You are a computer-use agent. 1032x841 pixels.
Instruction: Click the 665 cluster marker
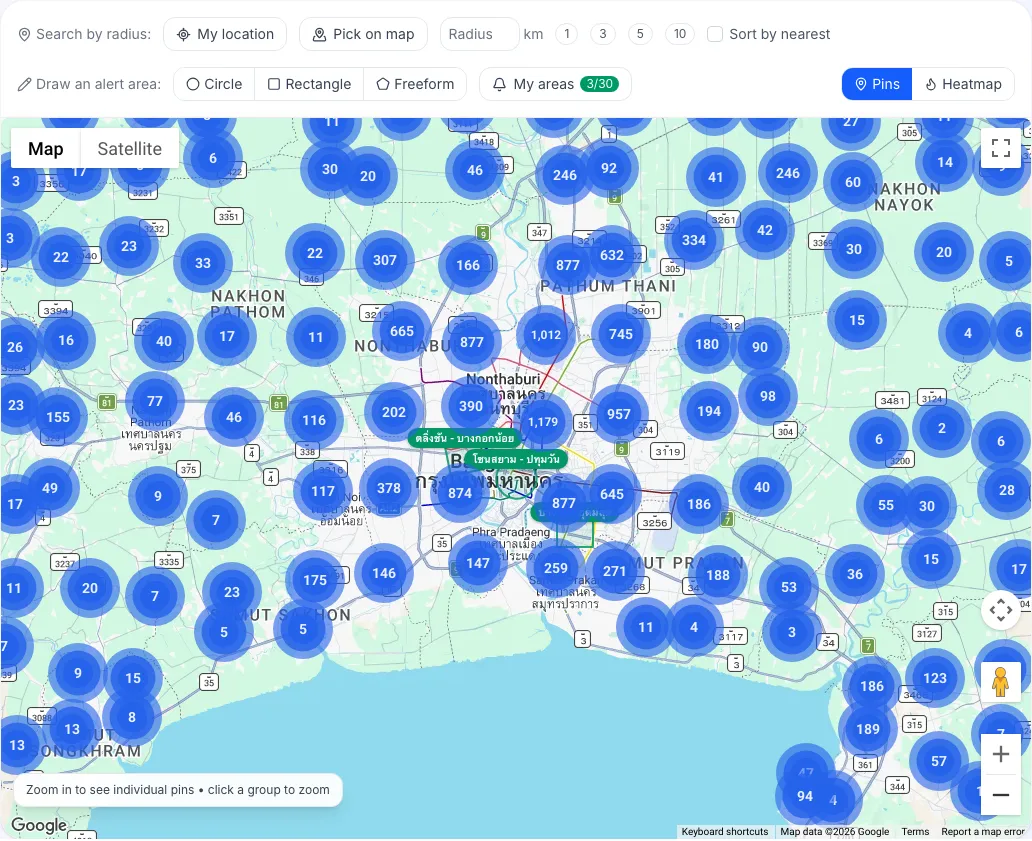point(401,331)
